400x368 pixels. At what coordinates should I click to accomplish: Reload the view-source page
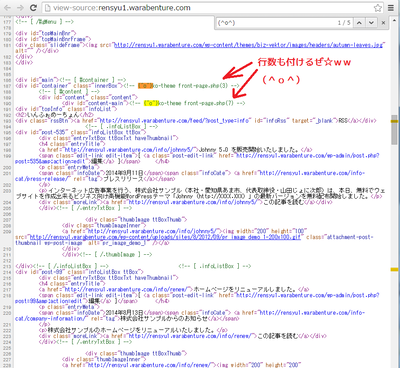33,8
